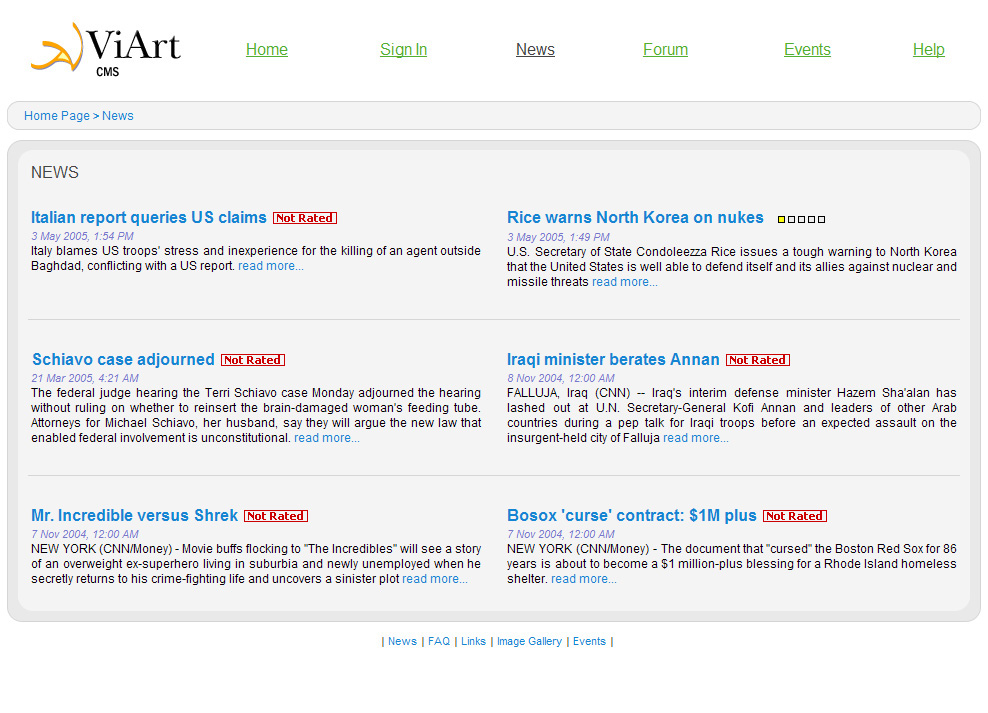
Task: Open article Italian report queries US claims
Action: [149, 217]
